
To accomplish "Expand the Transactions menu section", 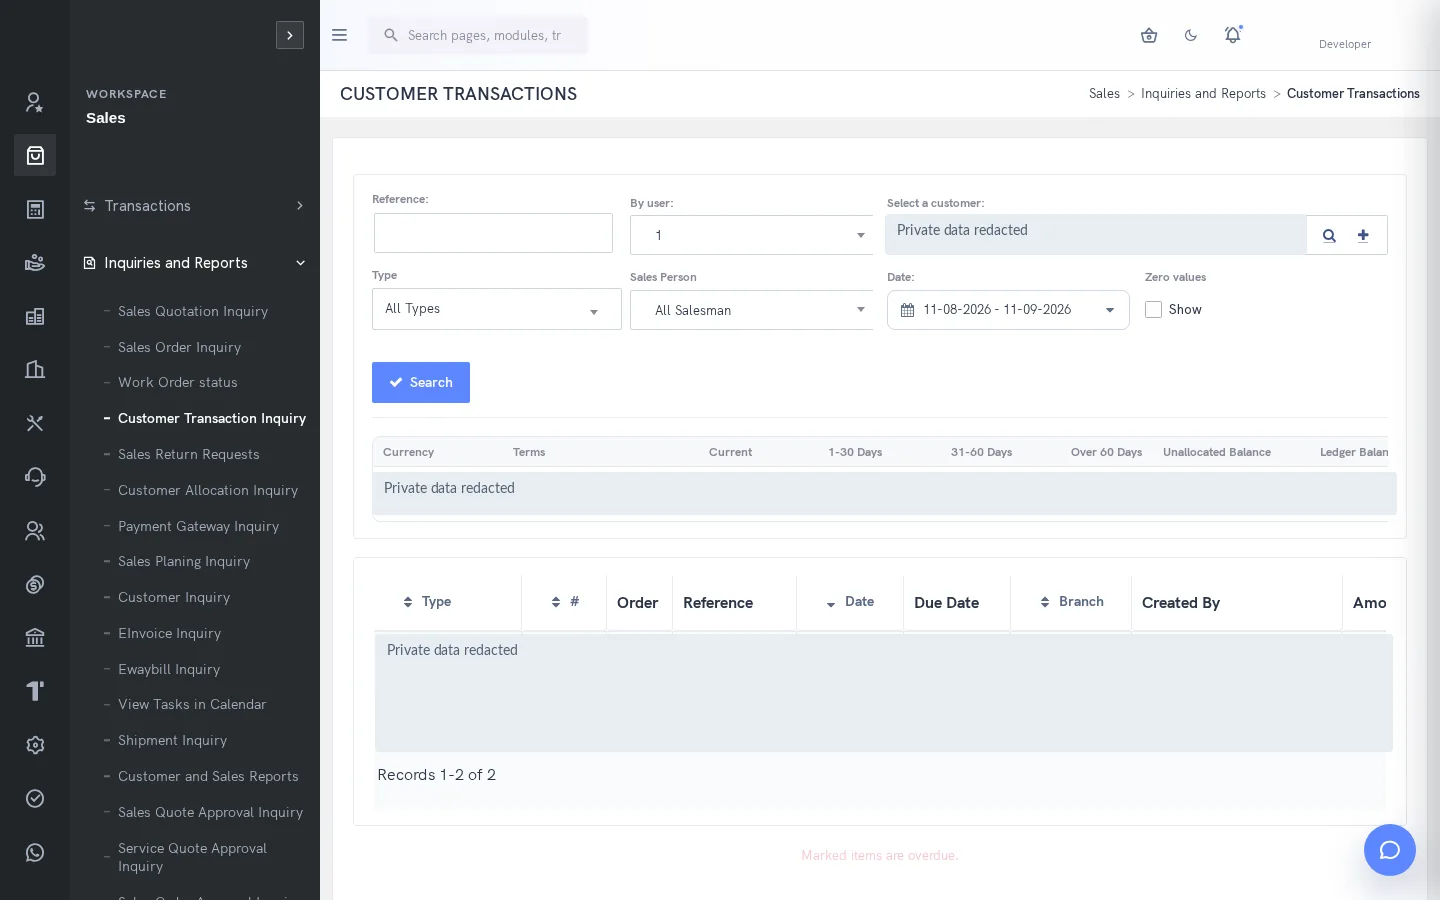I will 195,206.
